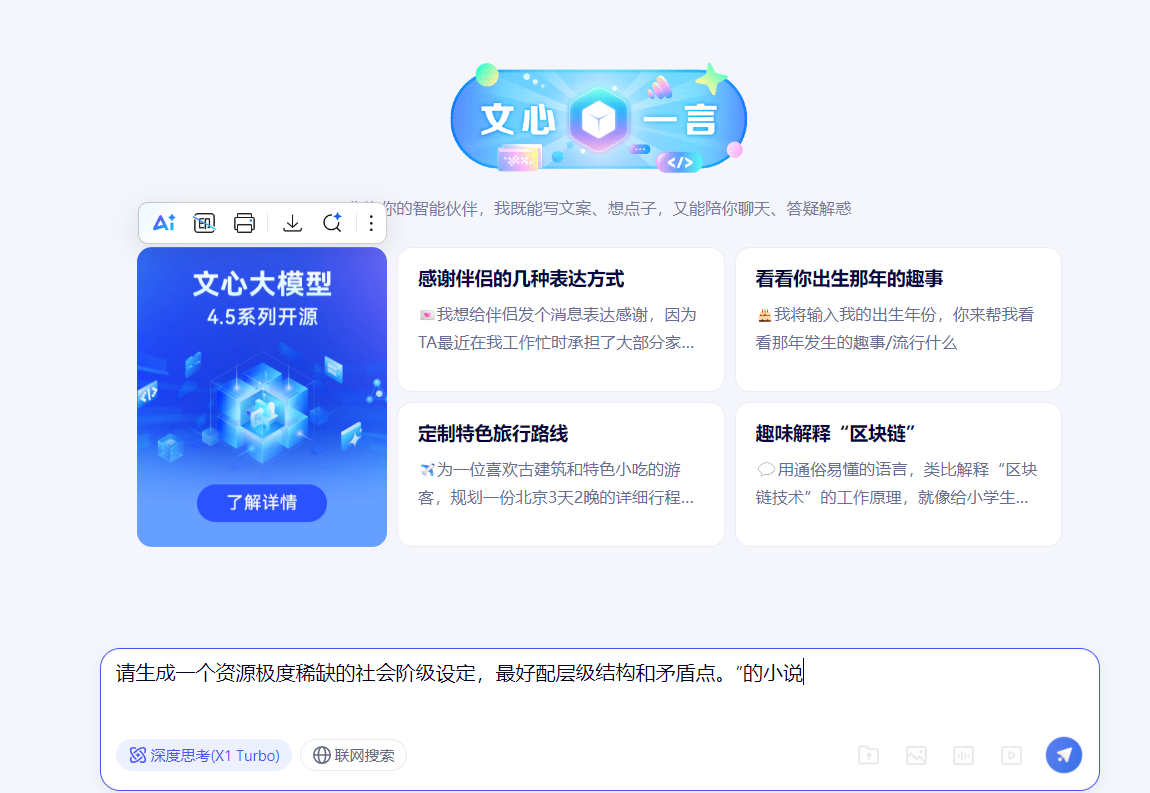This screenshot has height=793, width=1150.
Task: Click the image text recognition icon
Action: (x=205, y=223)
